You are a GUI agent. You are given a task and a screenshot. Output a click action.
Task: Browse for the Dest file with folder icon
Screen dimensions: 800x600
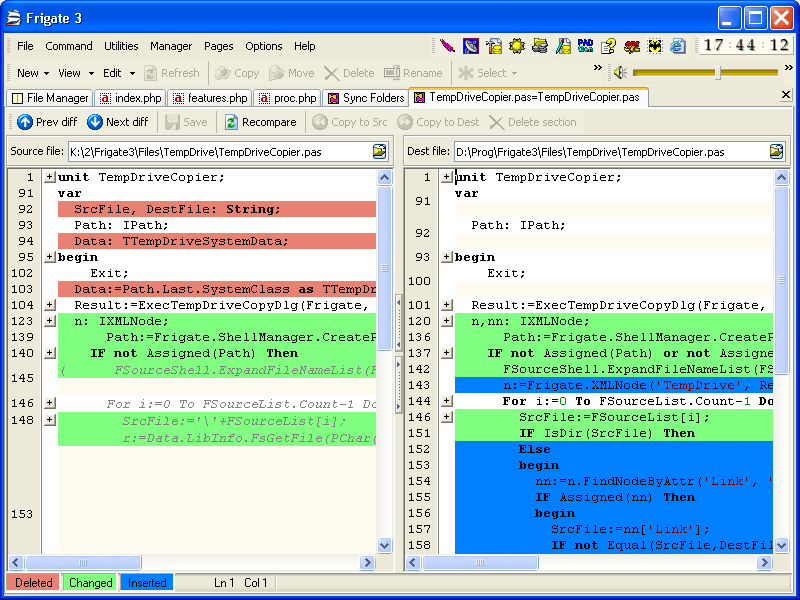point(776,152)
